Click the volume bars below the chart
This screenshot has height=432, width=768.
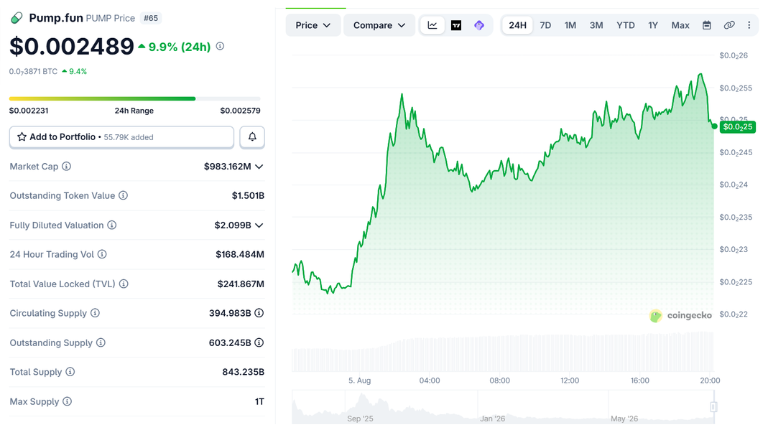[503, 352]
